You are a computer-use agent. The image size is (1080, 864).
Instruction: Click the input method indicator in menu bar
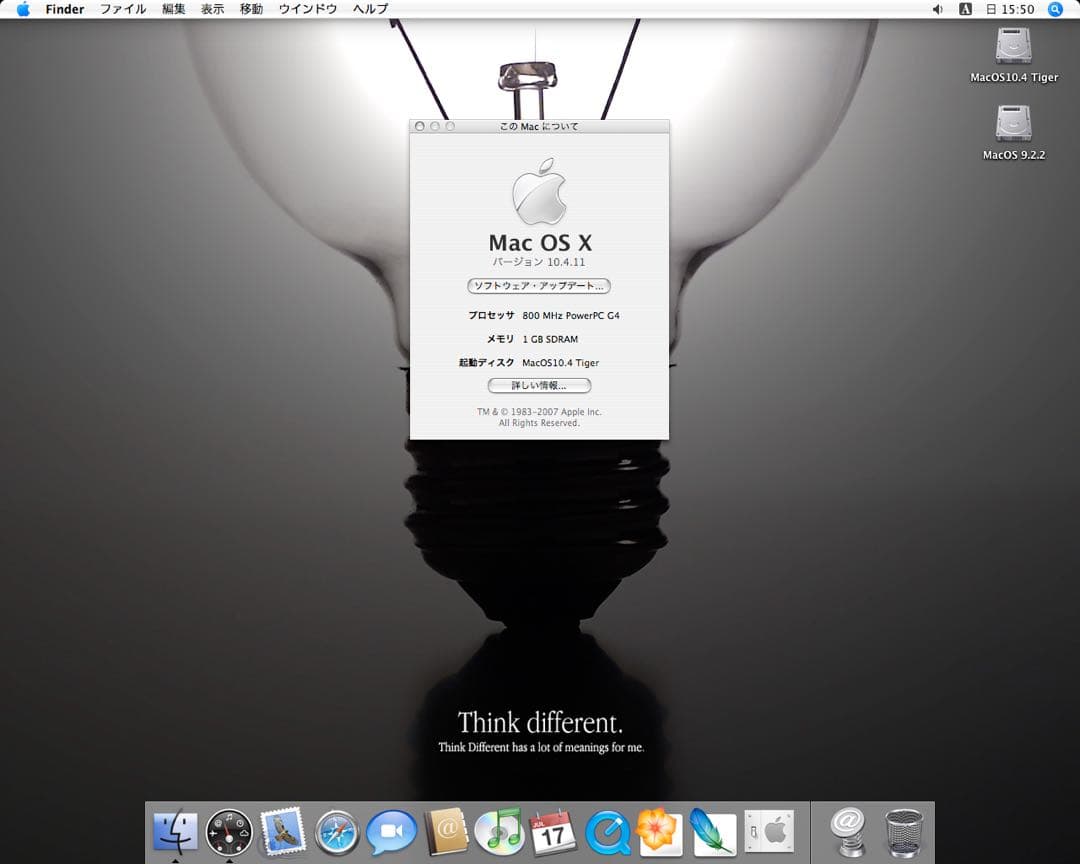[965, 9]
